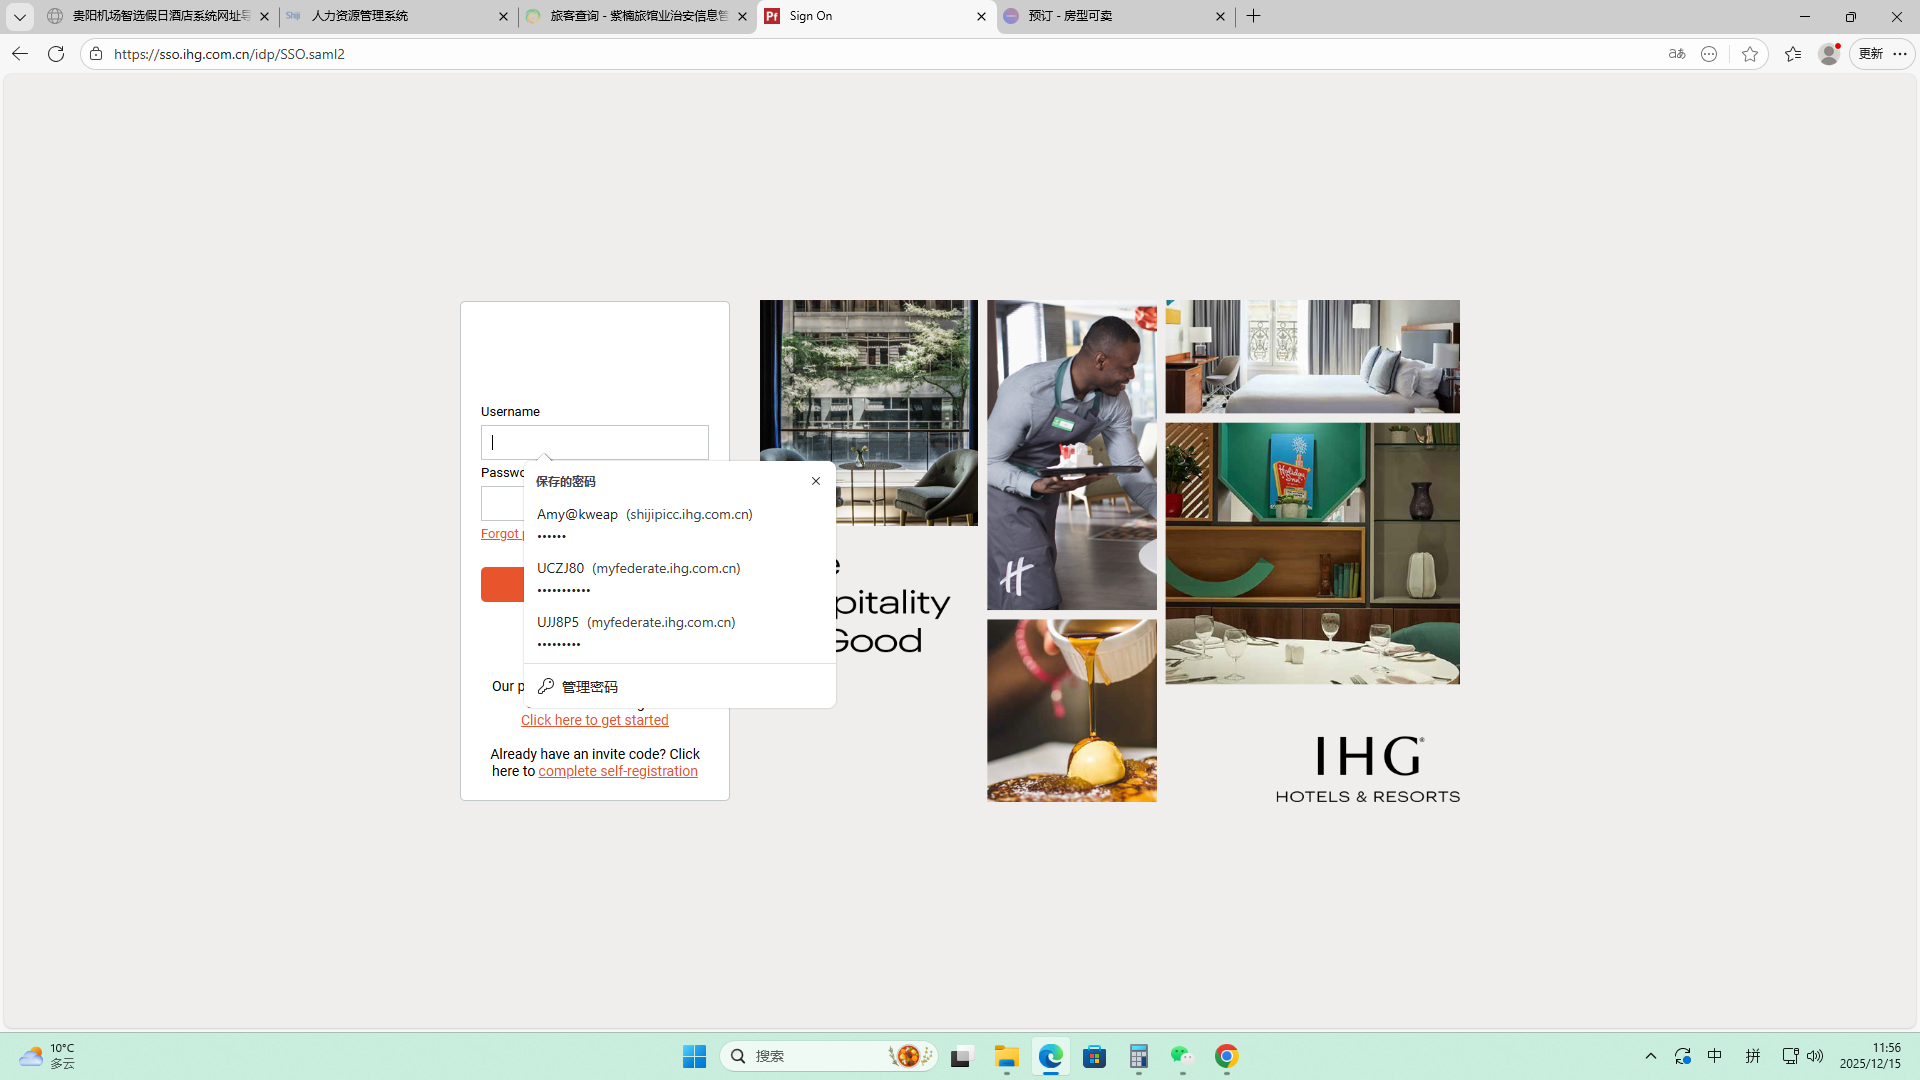Screen dimensions: 1920x1080
Task: Click the complete self-registration link
Action: click(617, 771)
